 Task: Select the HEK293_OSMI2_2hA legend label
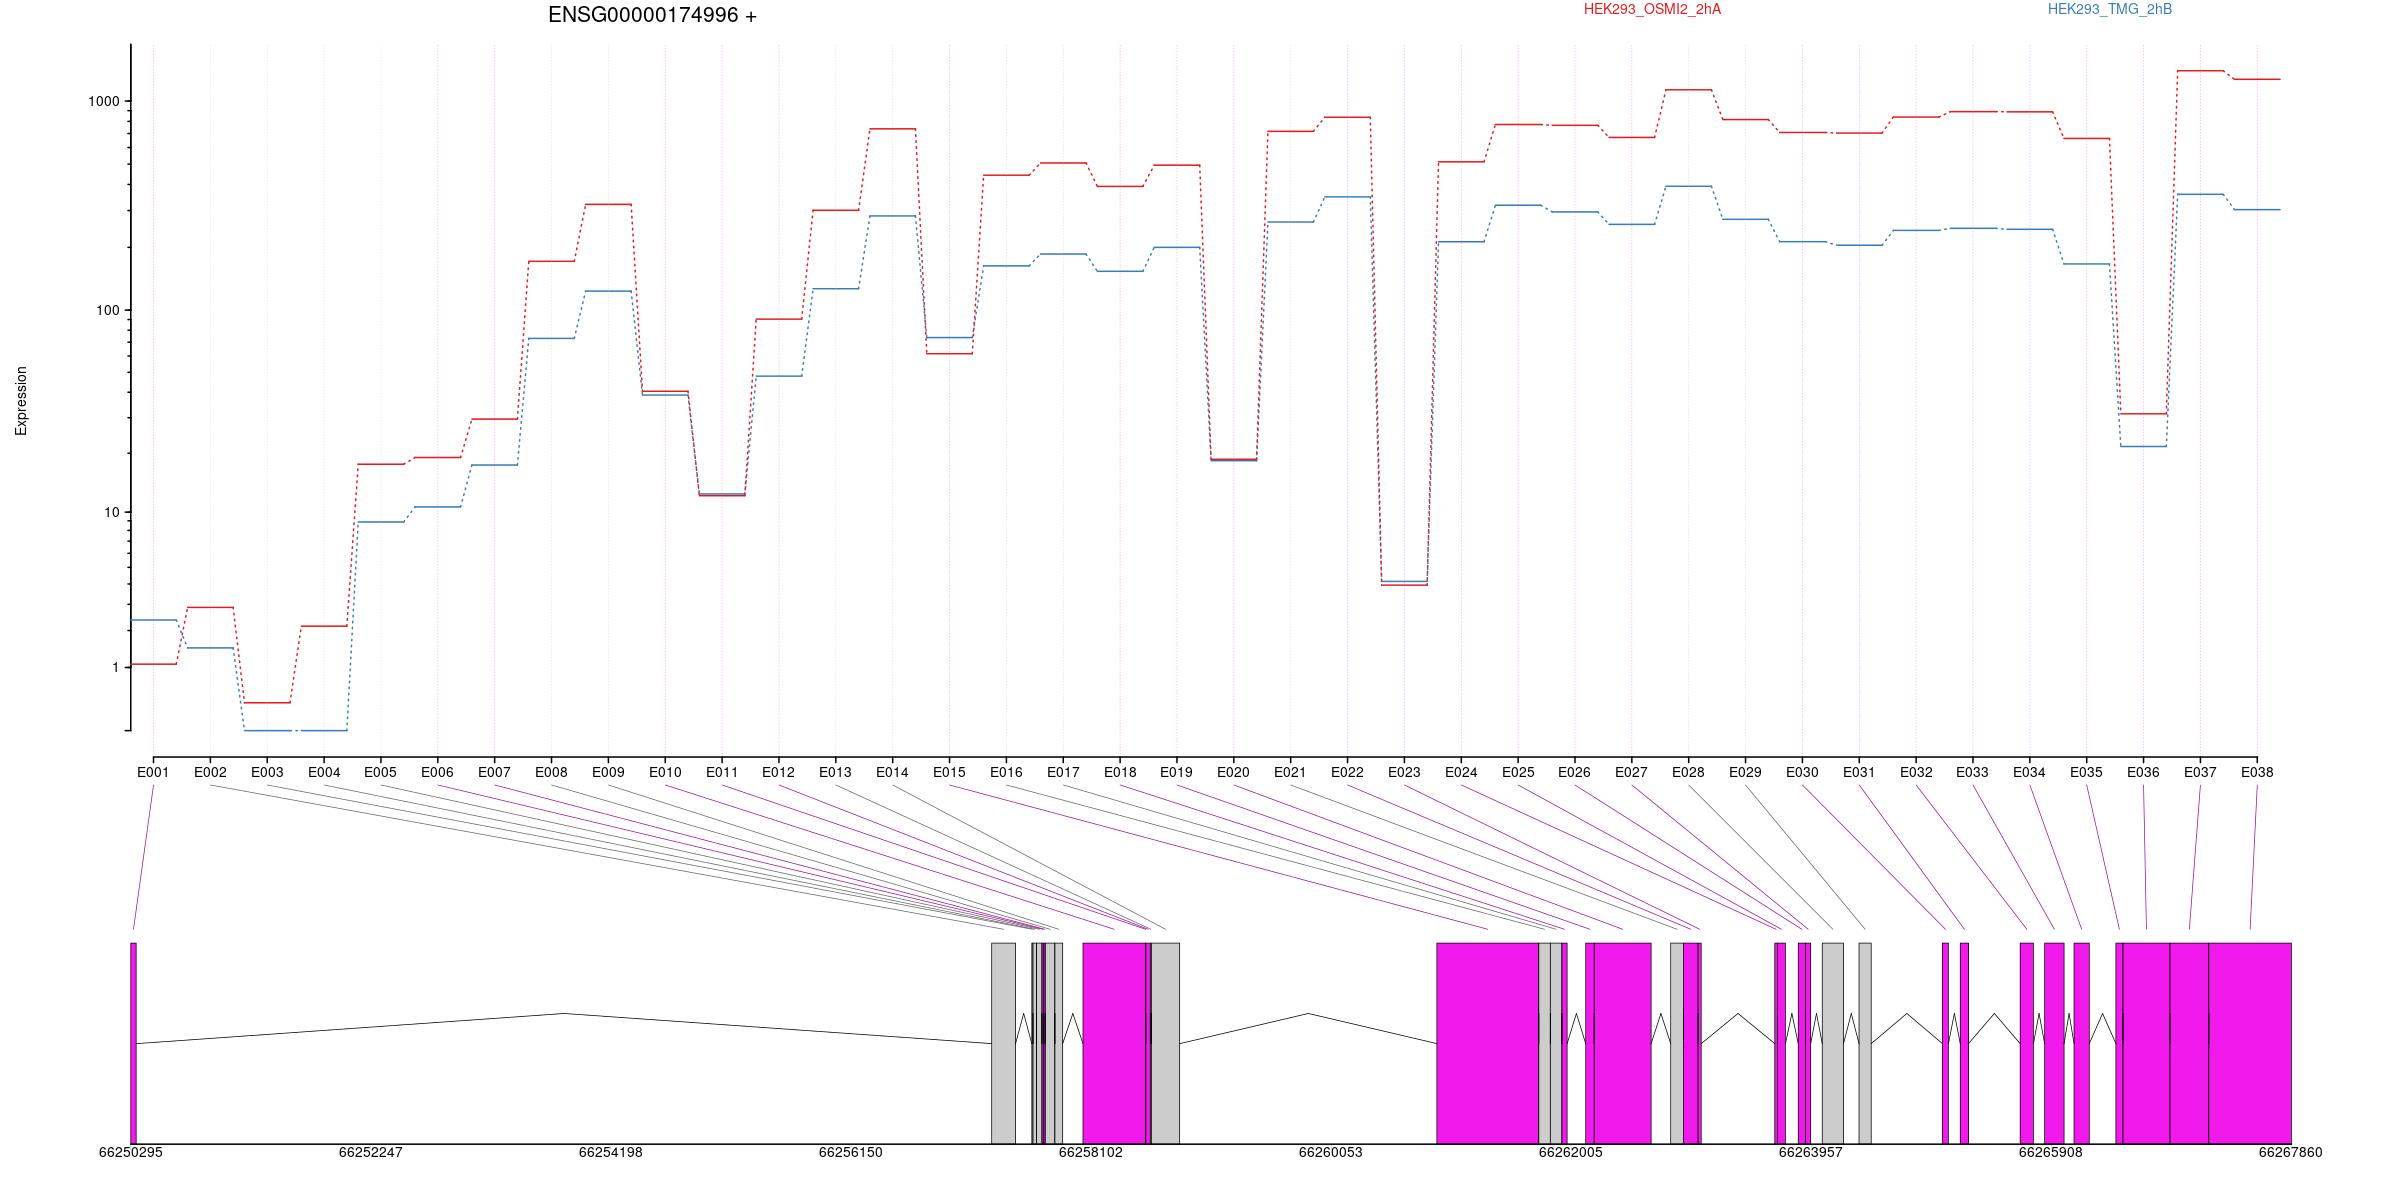pyautogui.click(x=1652, y=9)
